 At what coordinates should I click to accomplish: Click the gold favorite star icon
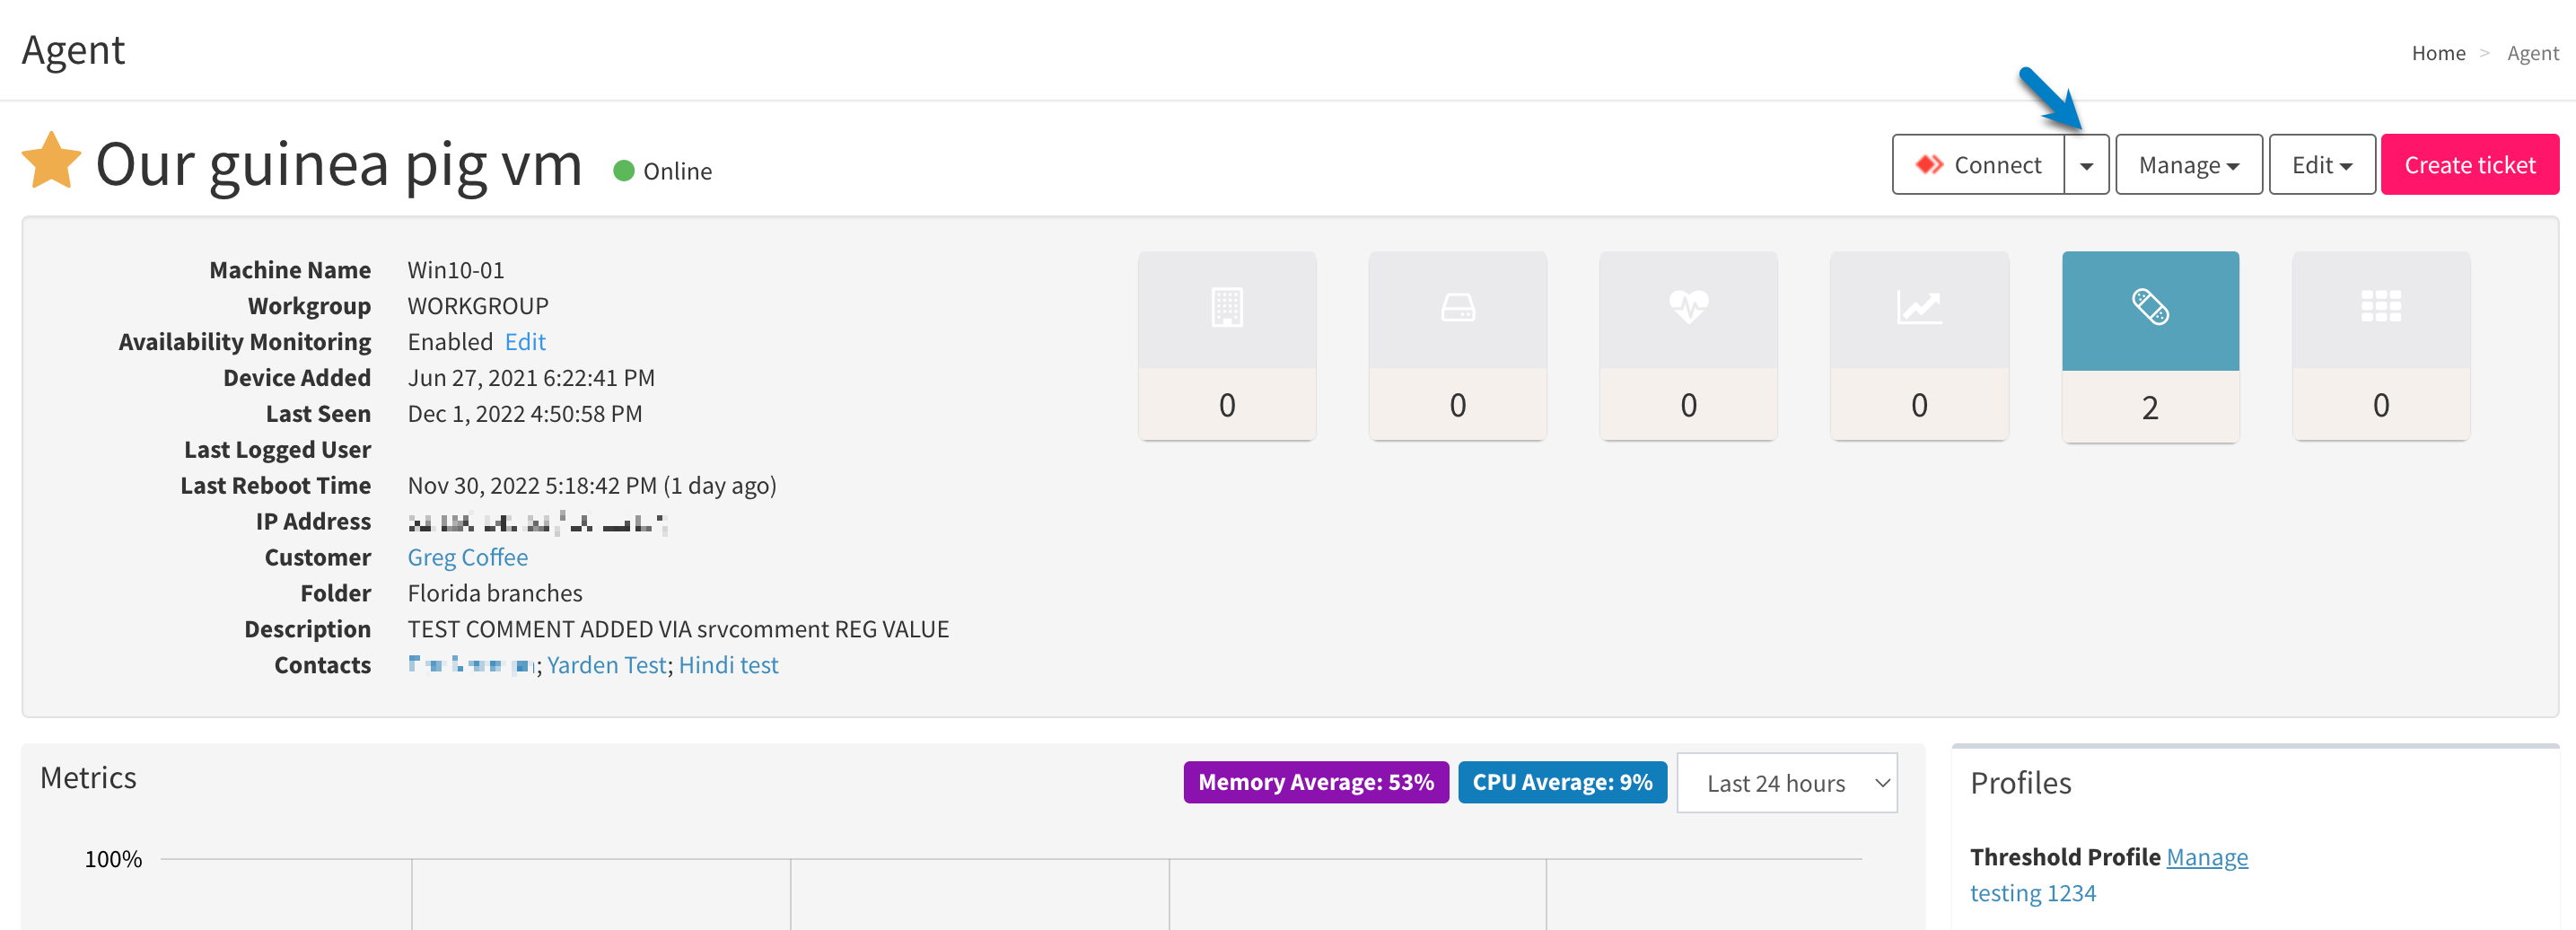click(x=51, y=162)
